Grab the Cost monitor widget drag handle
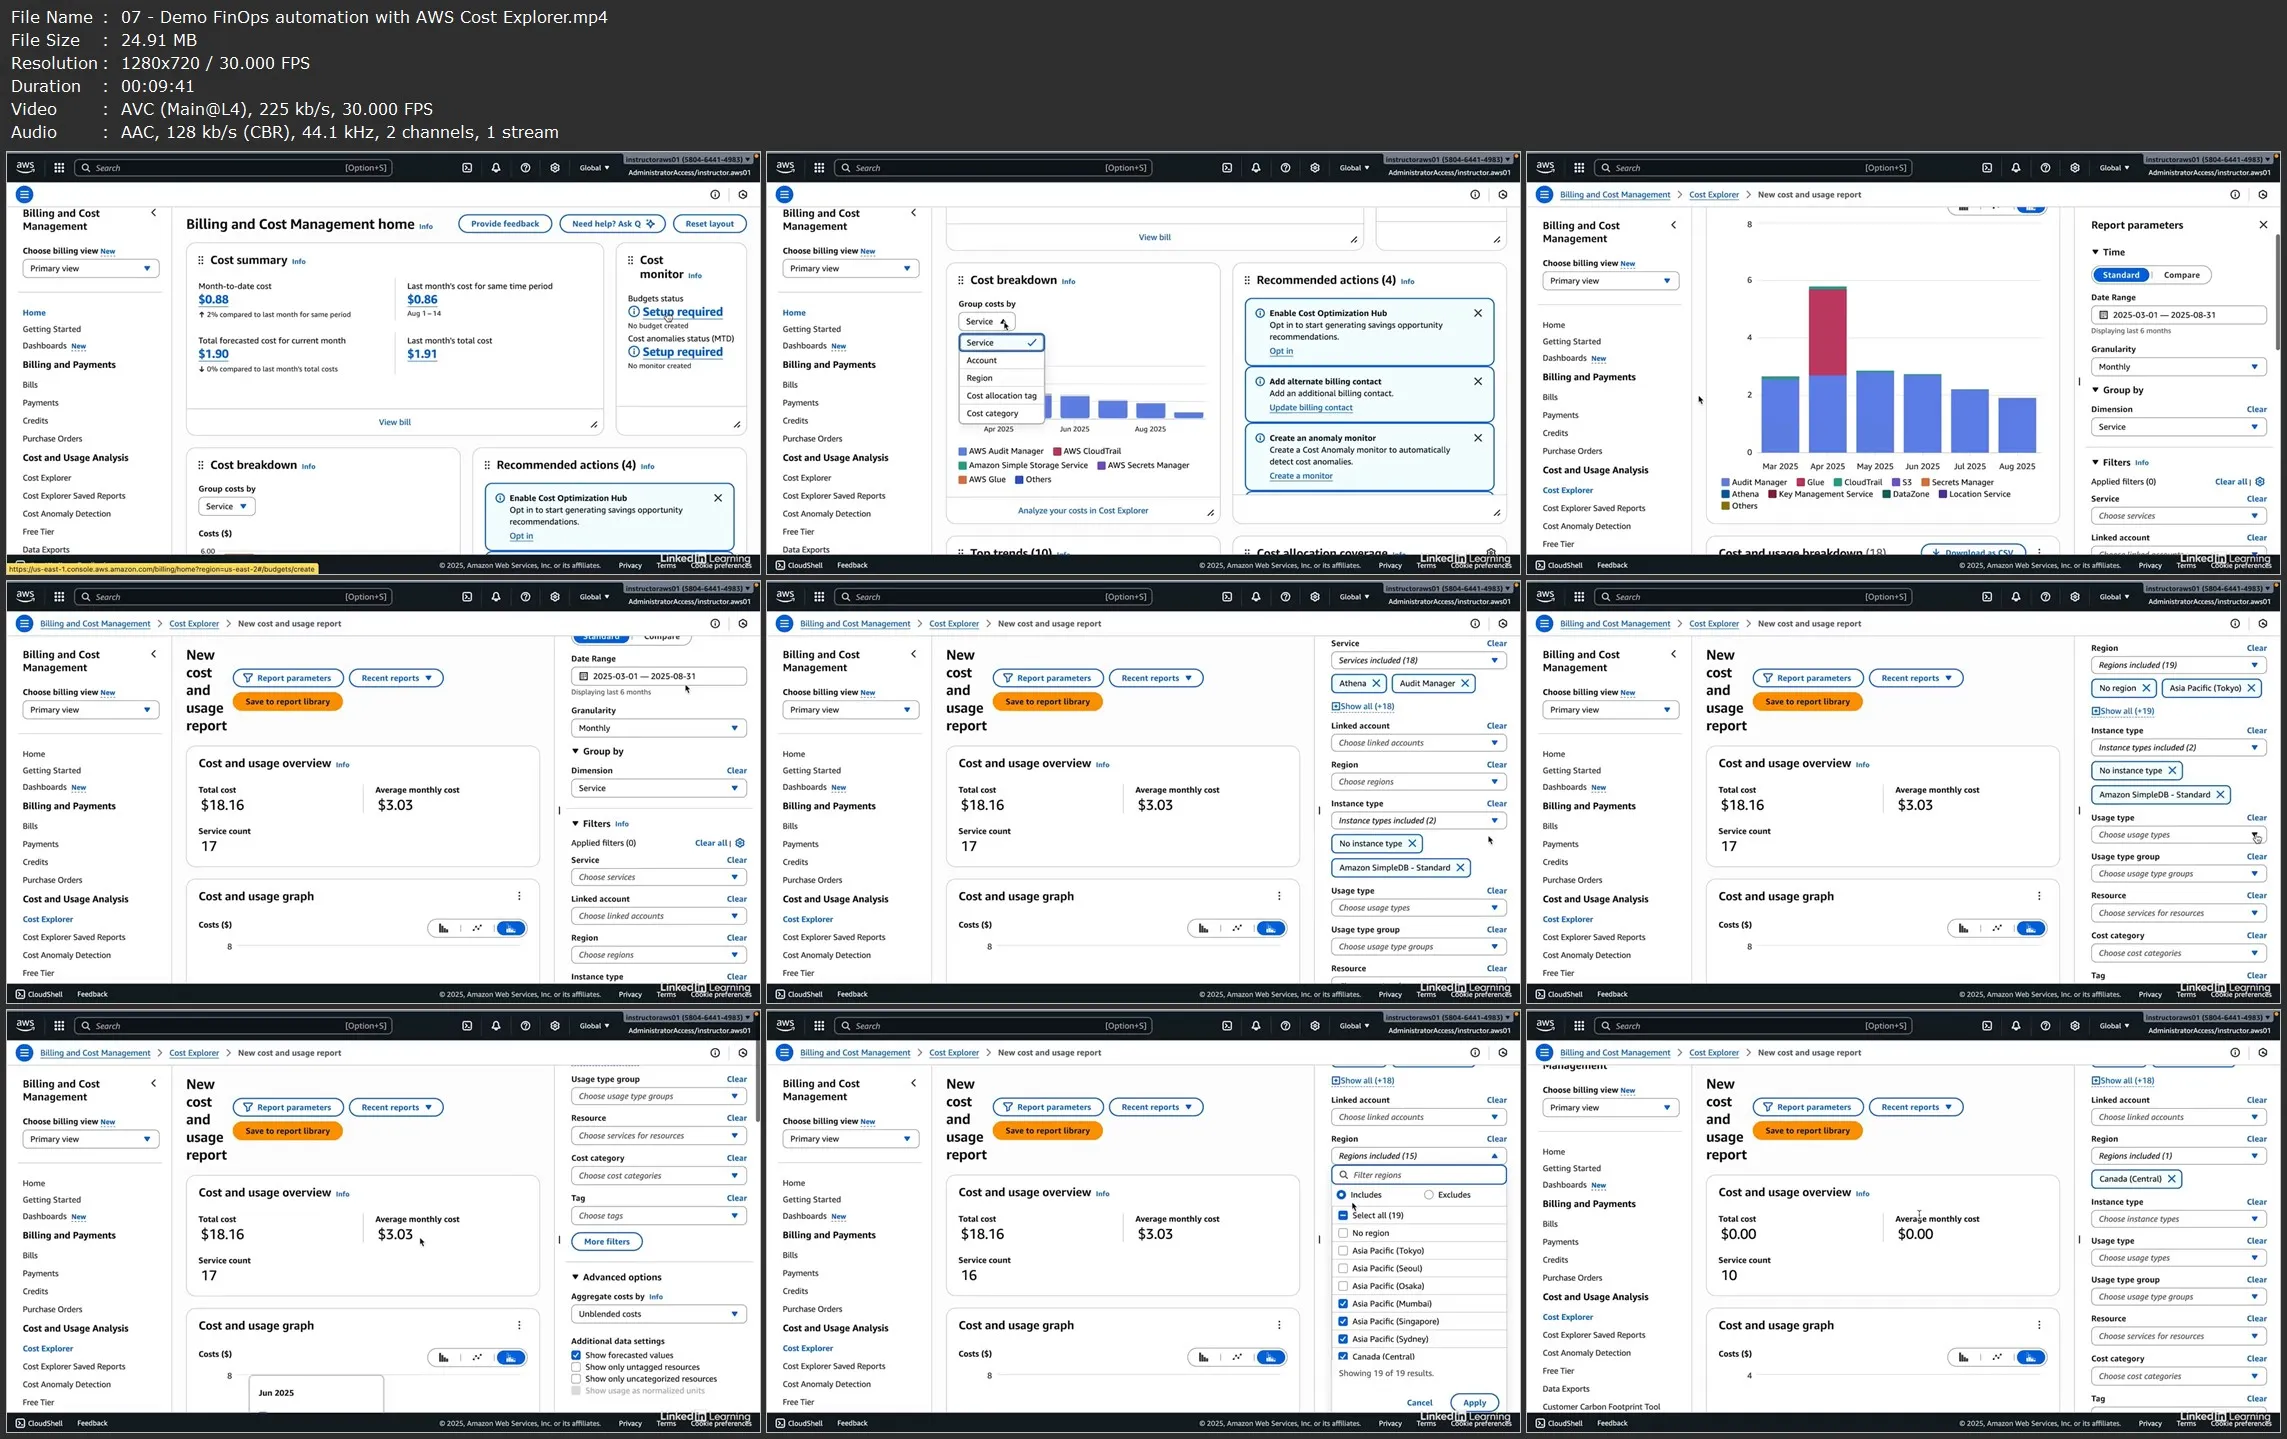This screenshot has width=2287, height=1439. (x=630, y=260)
